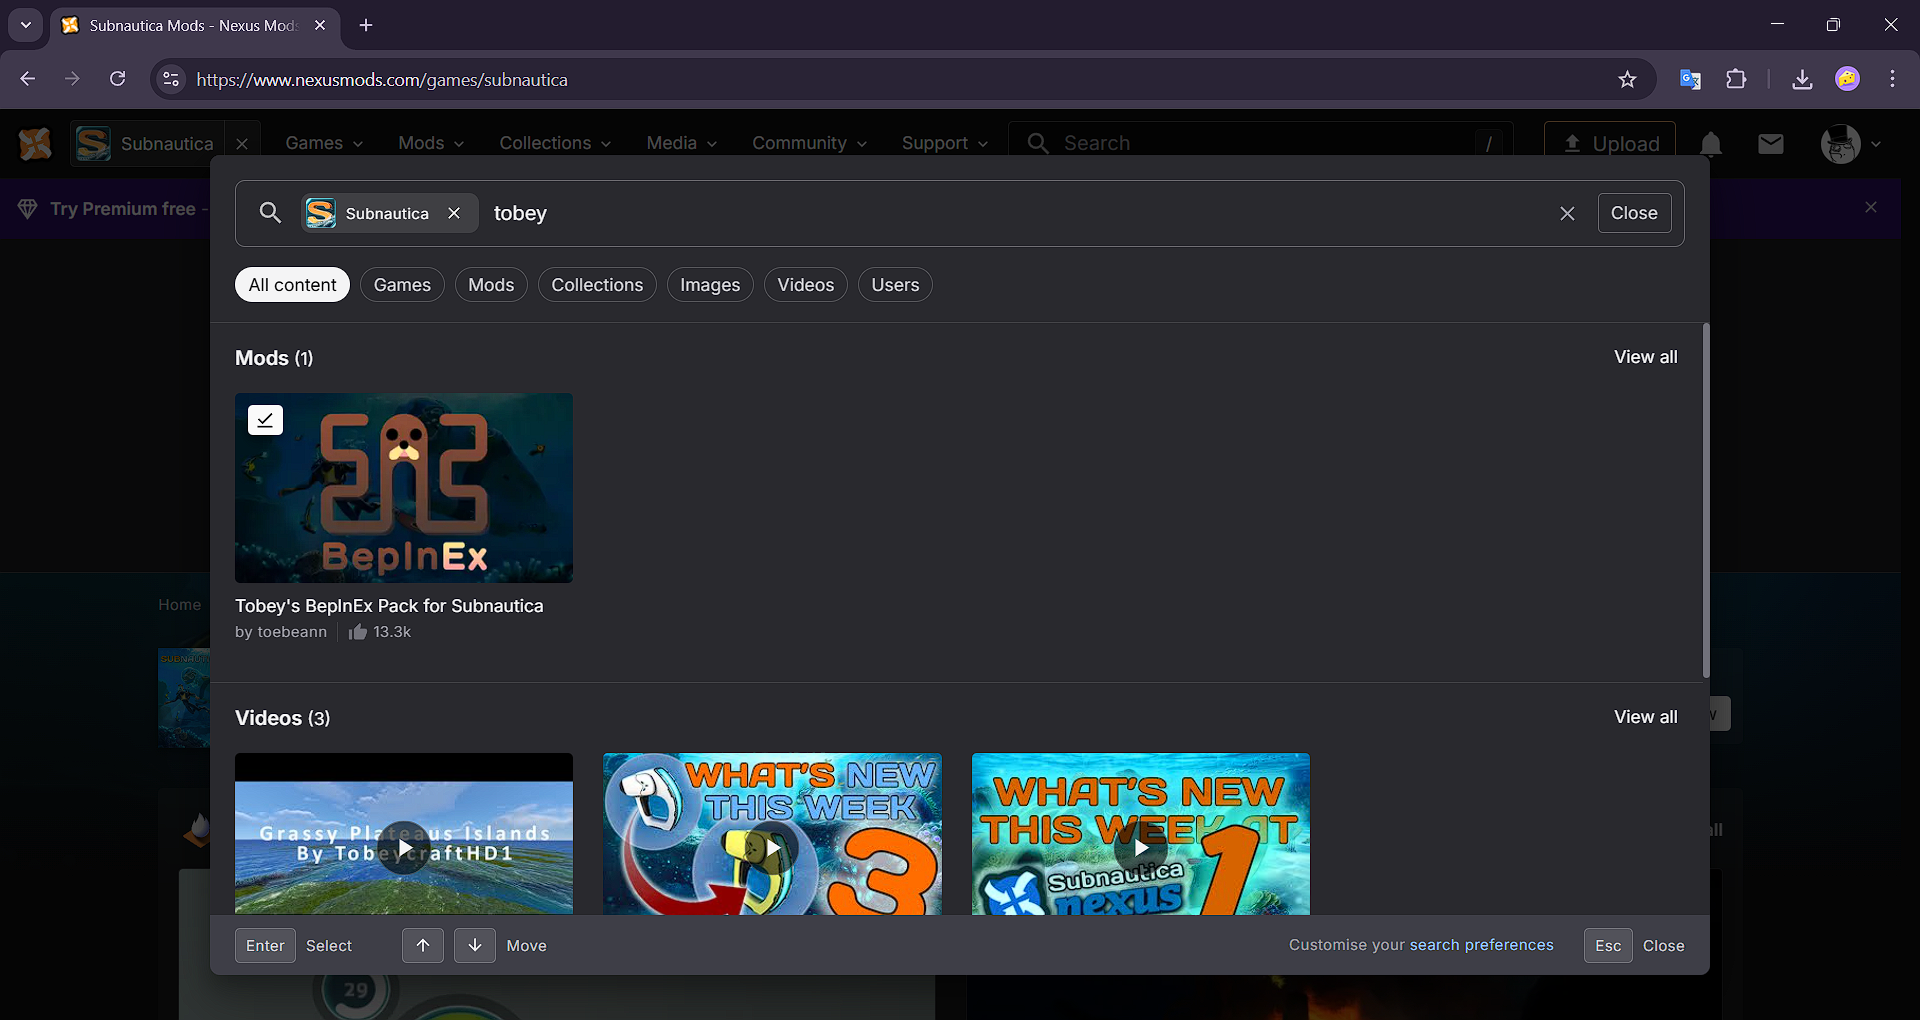Open the search preferences link
The width and height of the screenshot is (1920, 1020).
1482,945
